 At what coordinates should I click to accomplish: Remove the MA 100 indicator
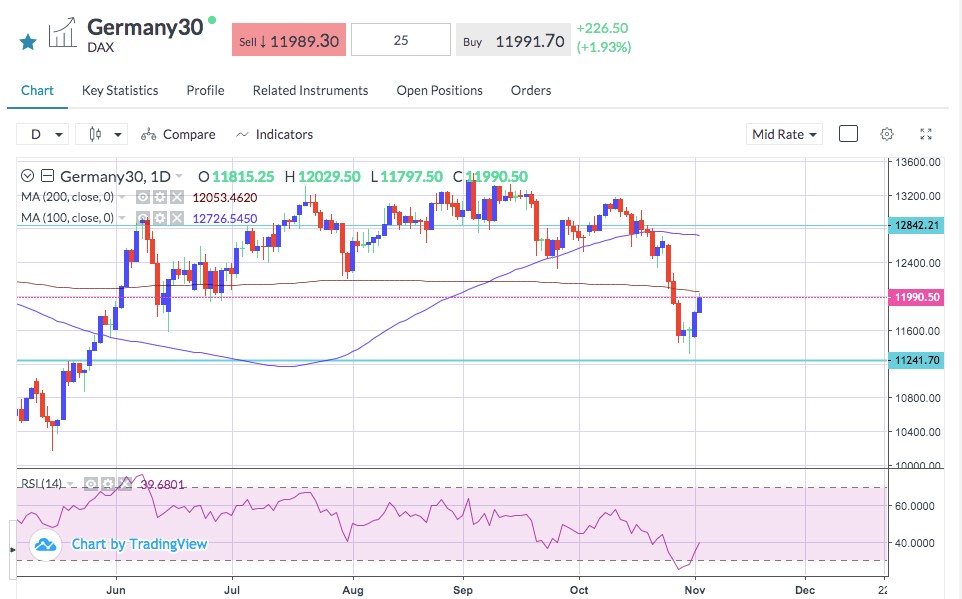(177, 218)
